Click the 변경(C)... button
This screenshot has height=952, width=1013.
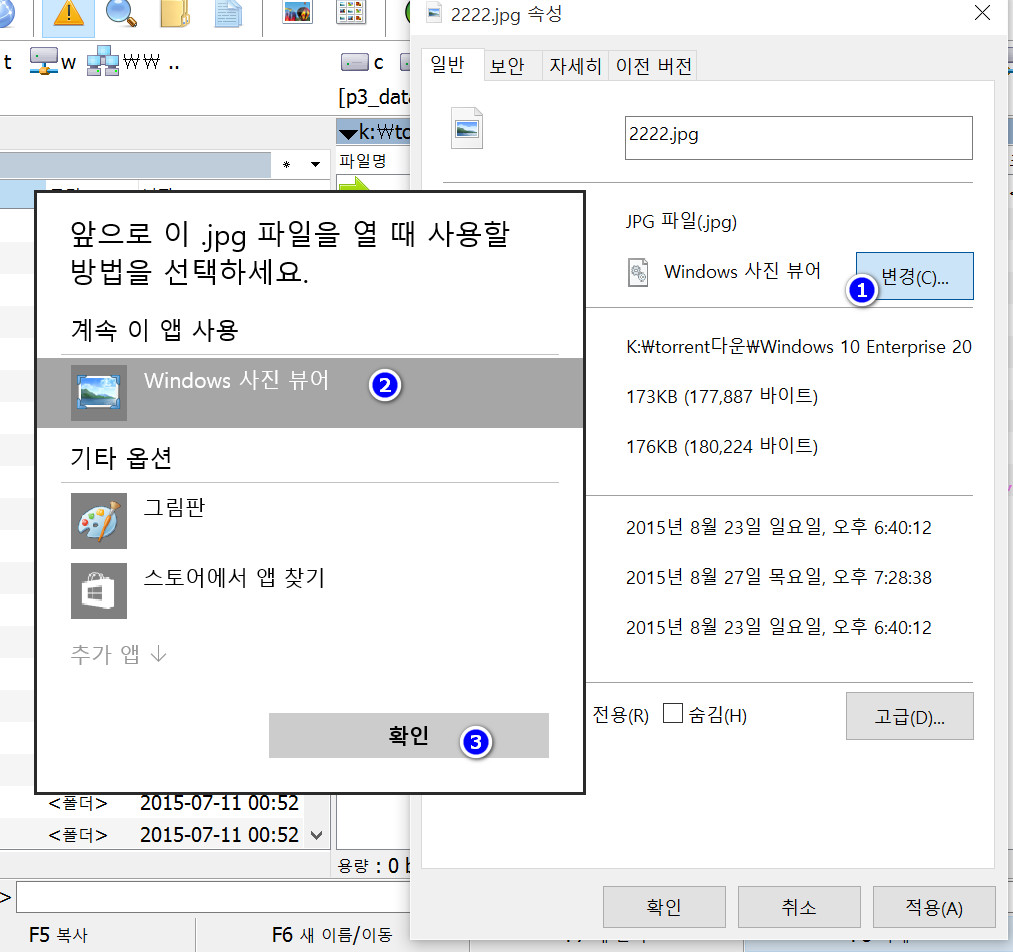pyautogui.click(x=914, y=276)
